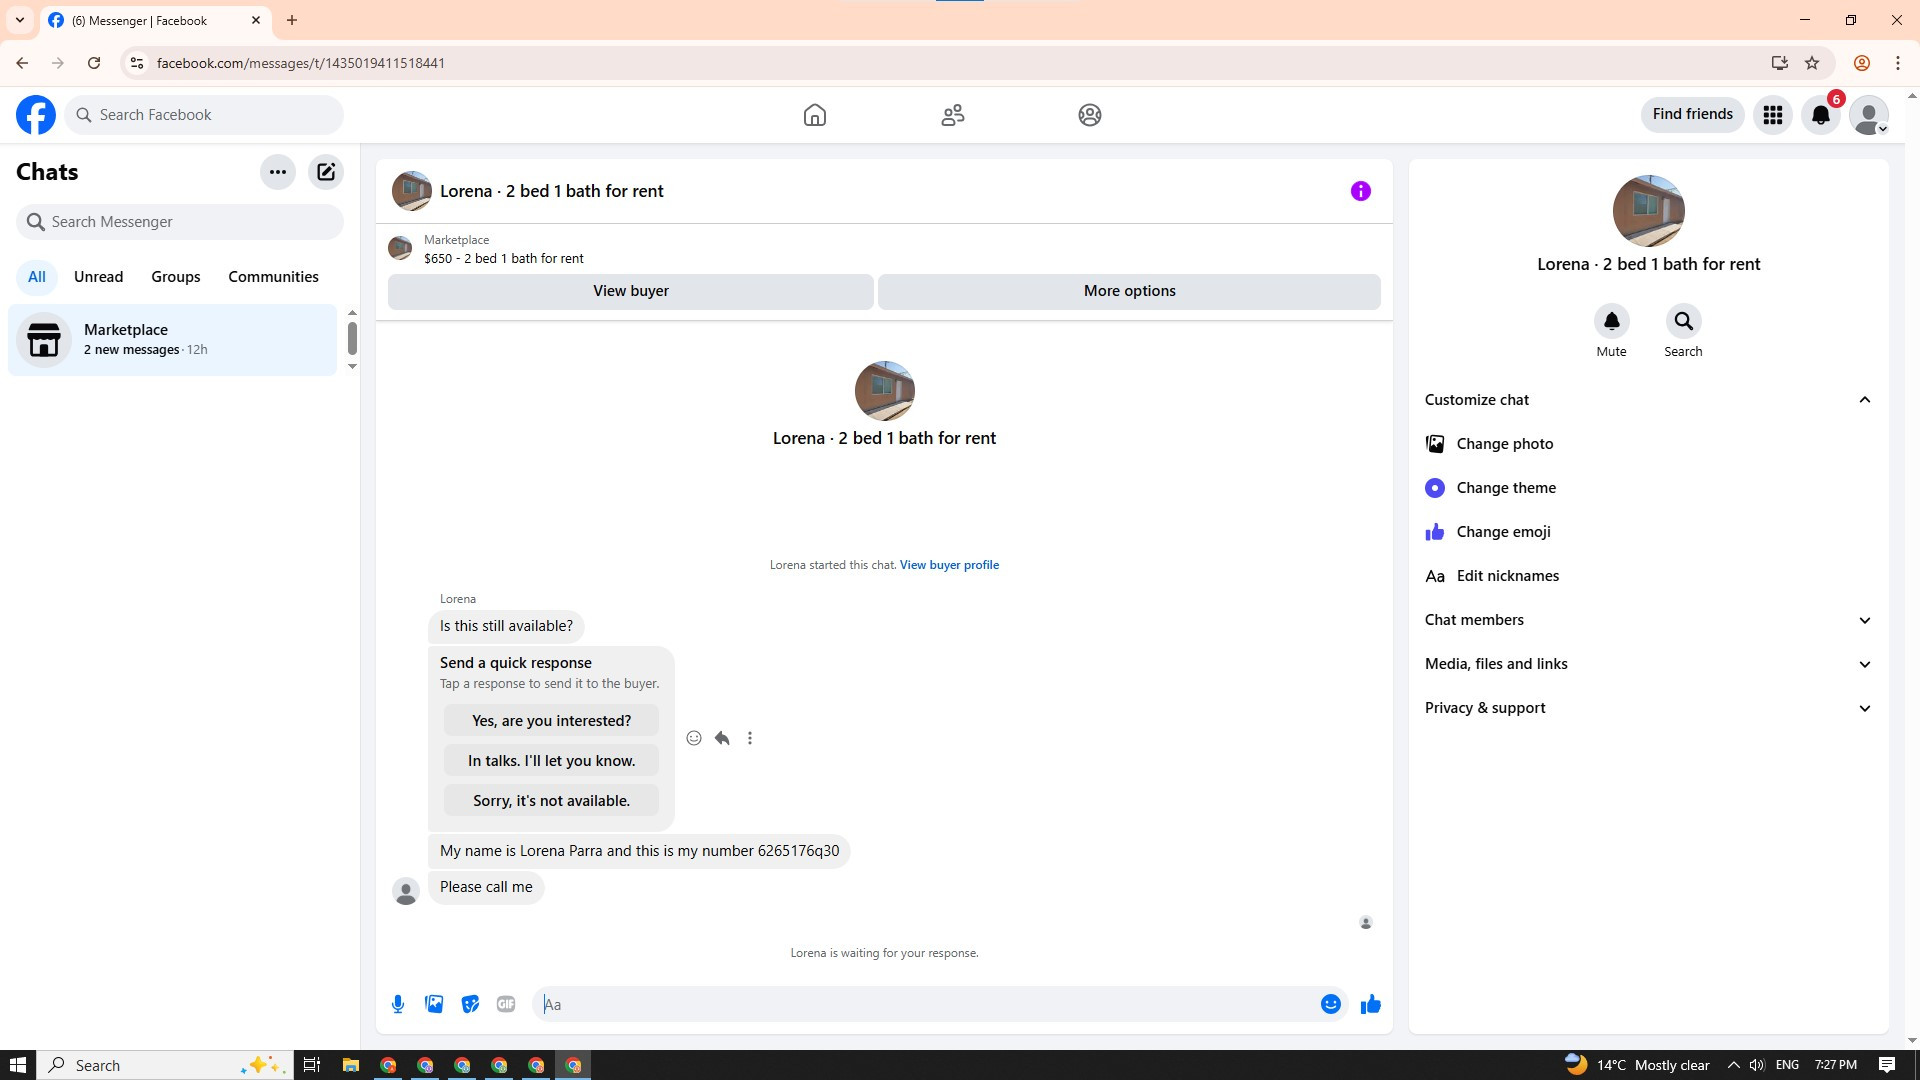Start a new message compose icon

coord(326,172)
